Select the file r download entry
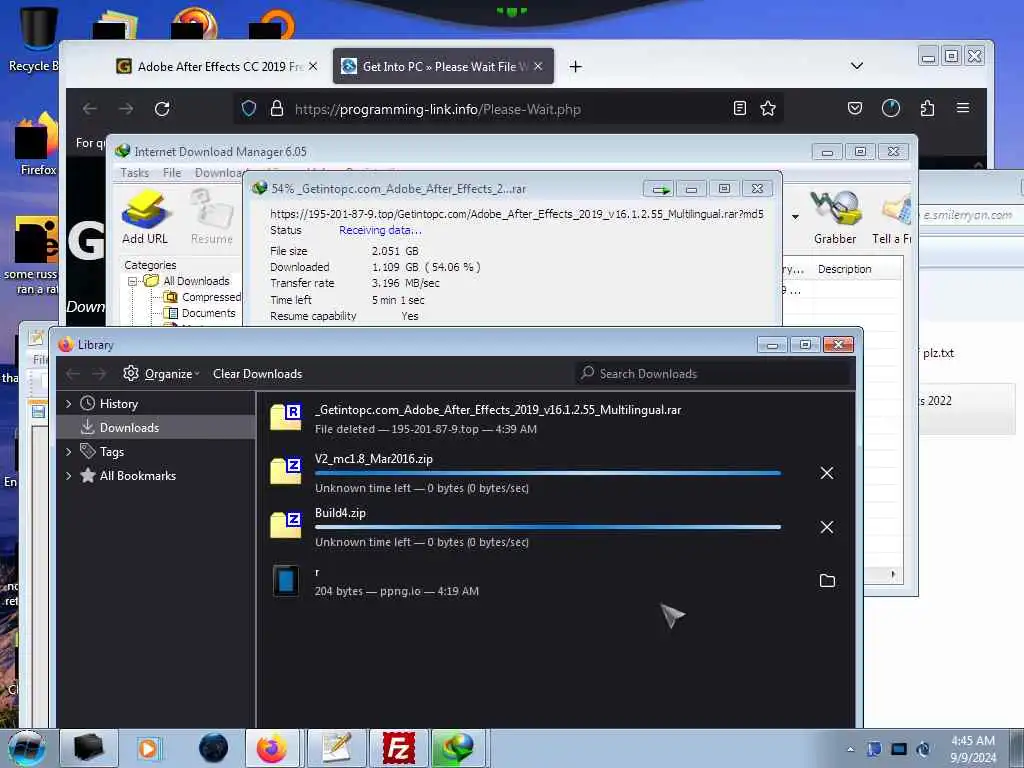This screenshot has height=768, width=1024. (x=556, y=581)
